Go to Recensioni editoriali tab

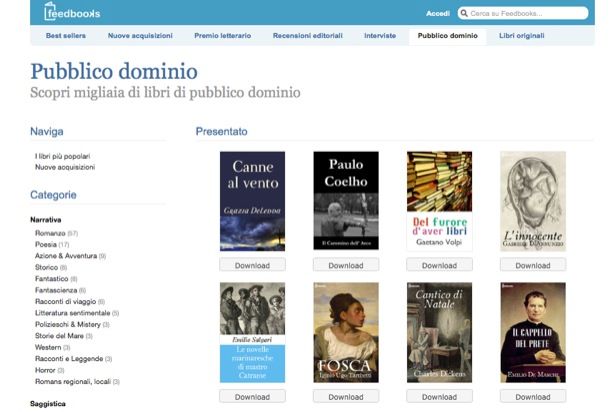coord(308,35)
